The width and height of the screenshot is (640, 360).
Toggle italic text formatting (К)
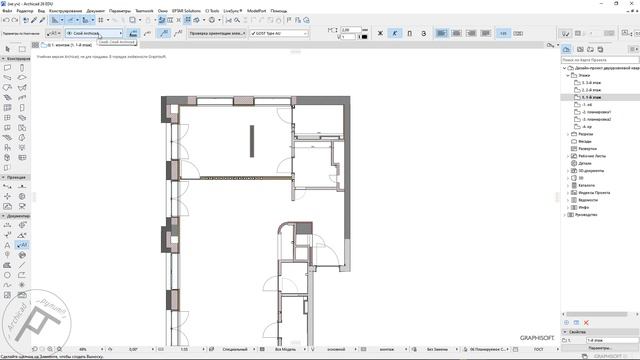click(x=395, y=33)
